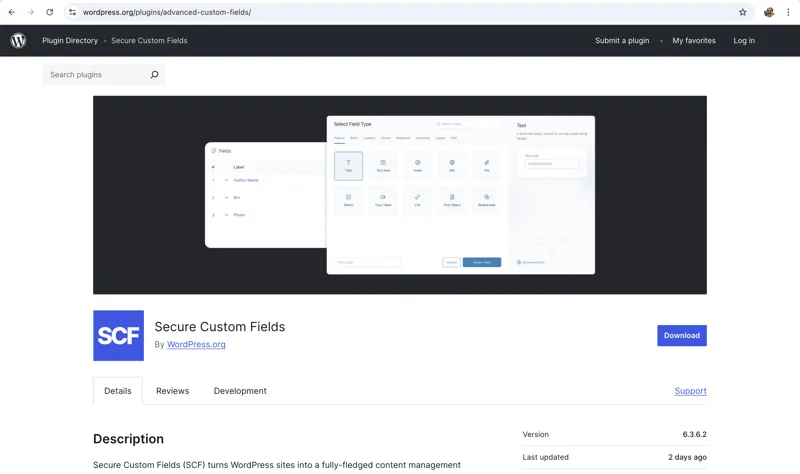
Task: Go to My favorites
Action: 694,40
